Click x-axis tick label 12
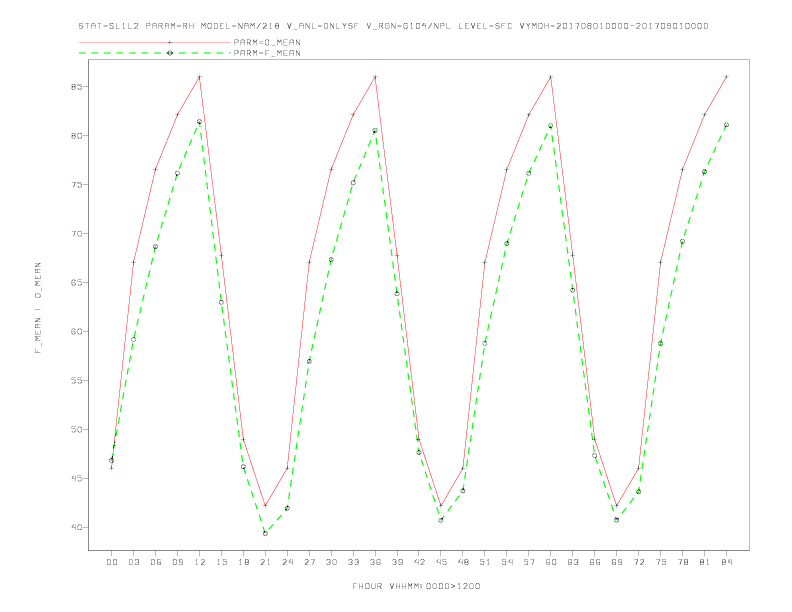The width and height of the screenshot is (792, 612). pos(200,562)
